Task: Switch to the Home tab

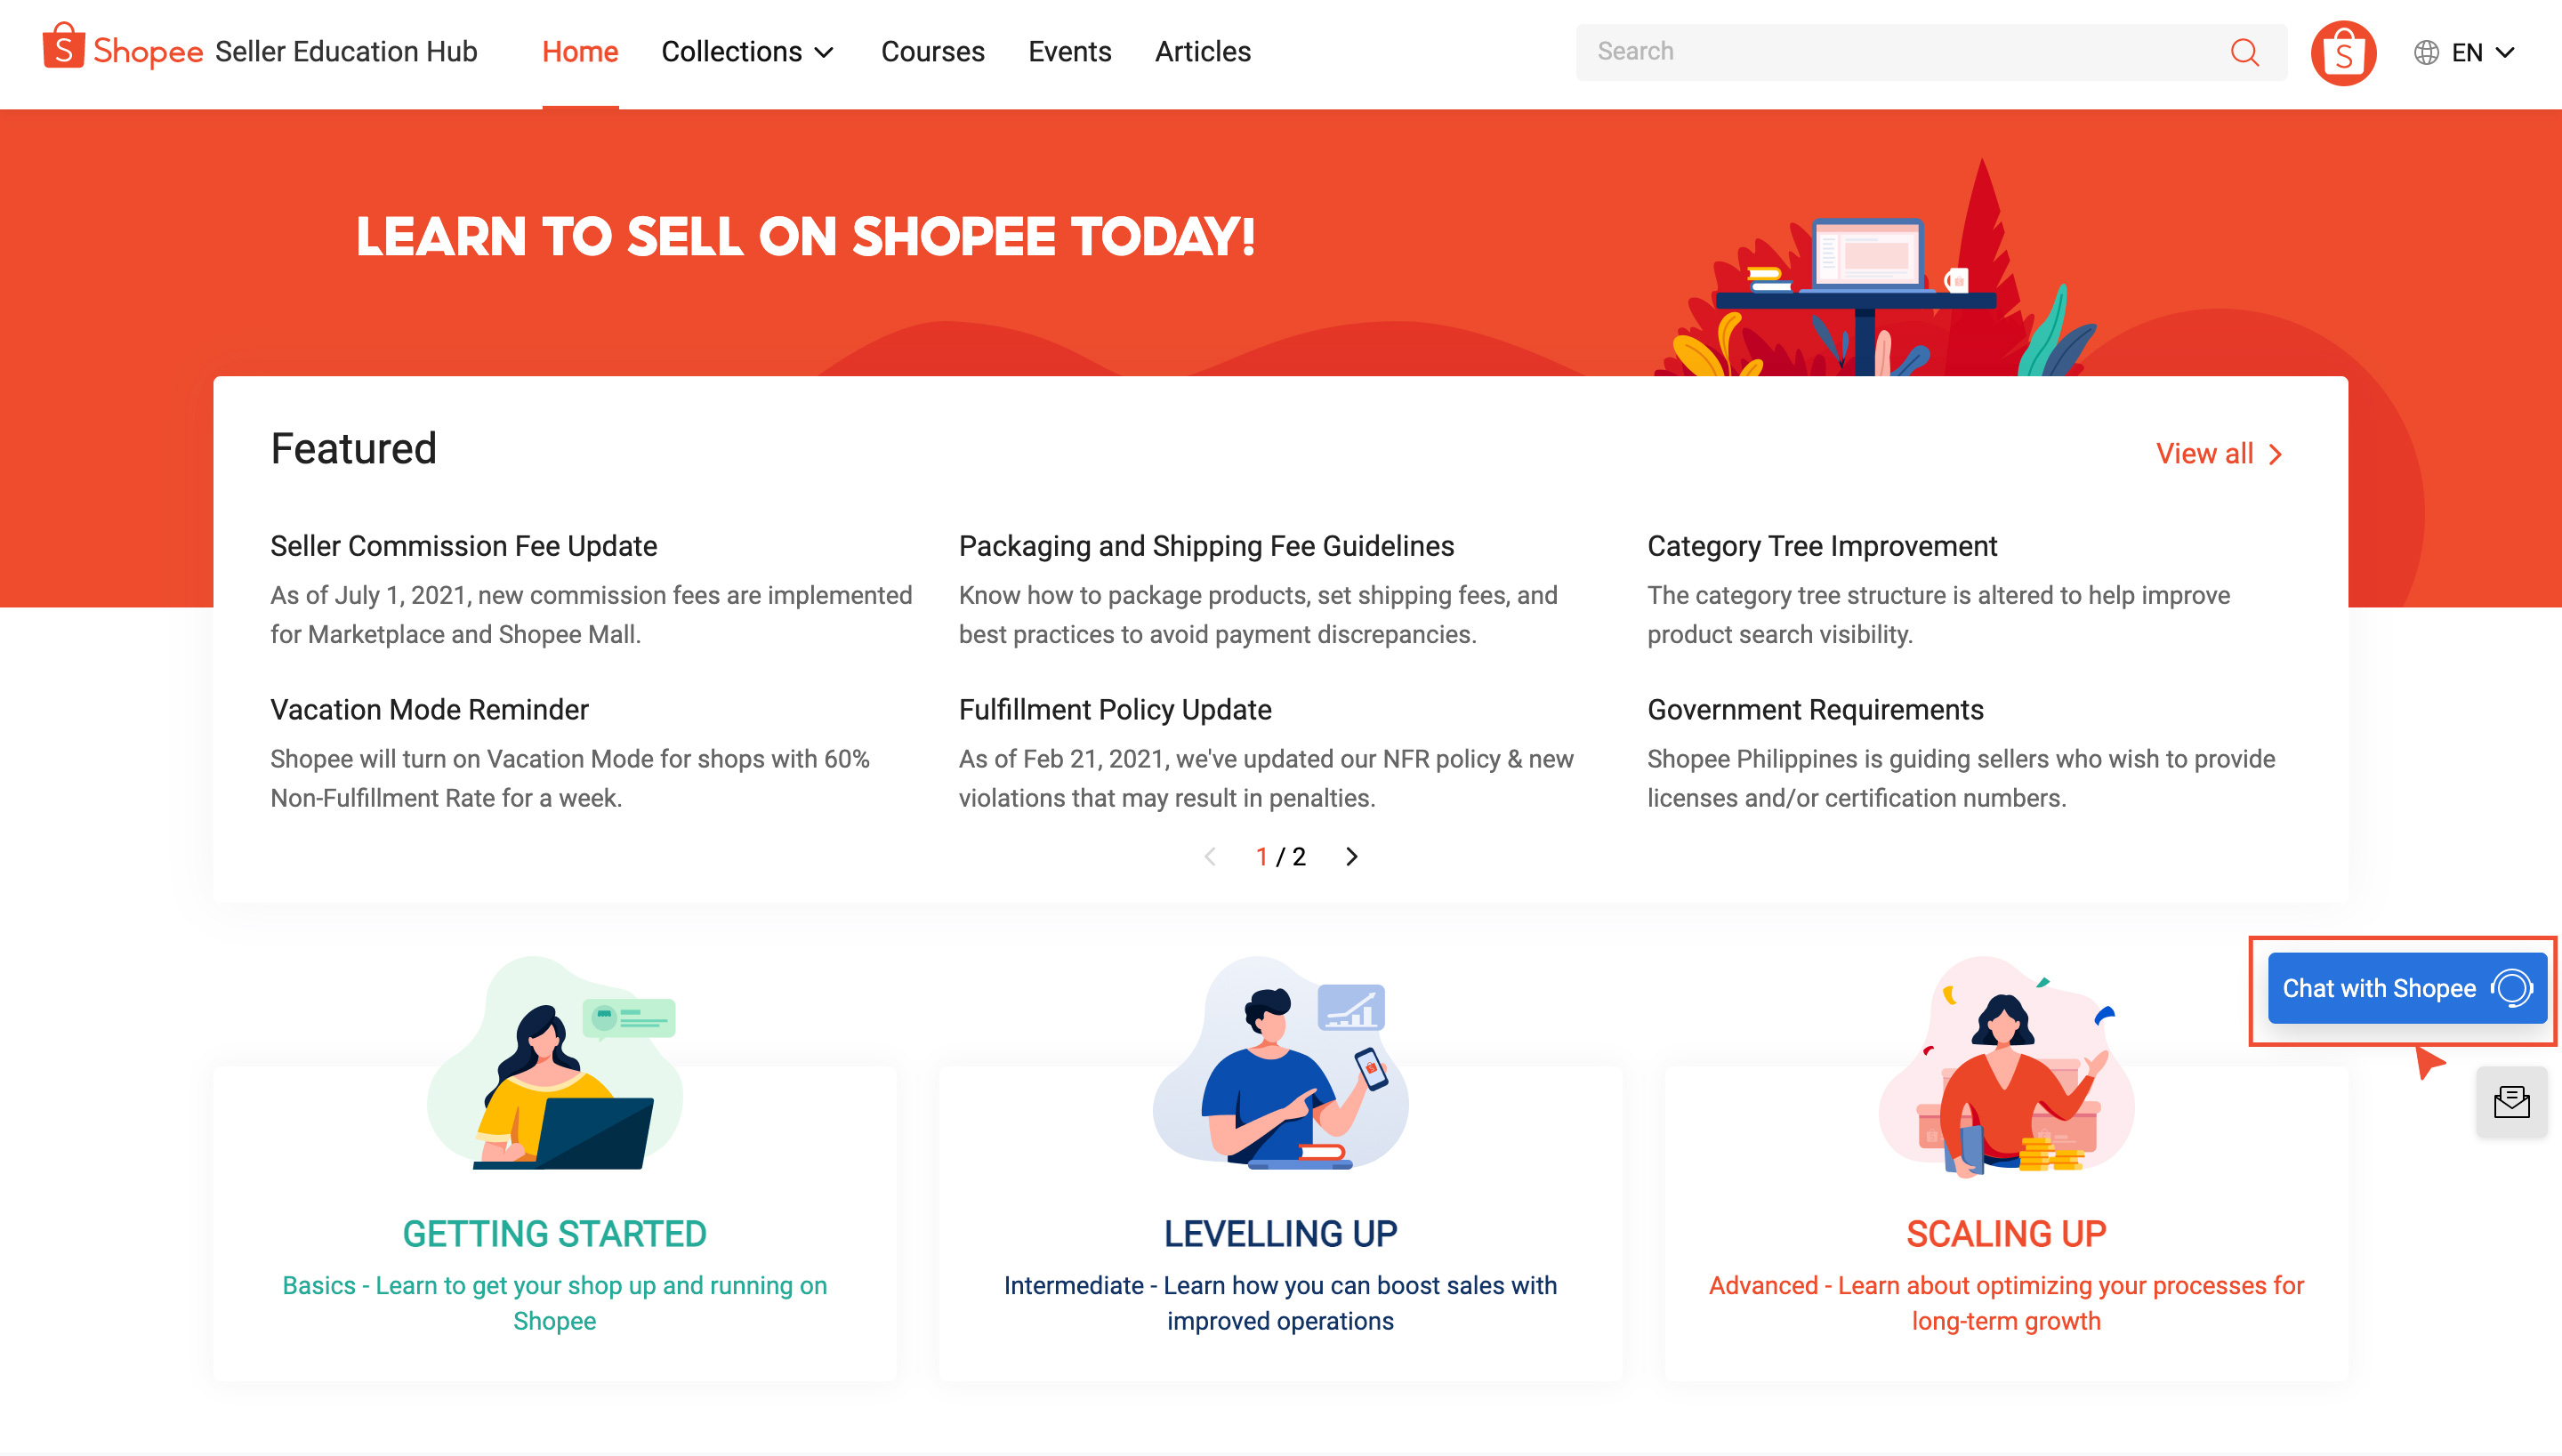Action: (580, 51)
